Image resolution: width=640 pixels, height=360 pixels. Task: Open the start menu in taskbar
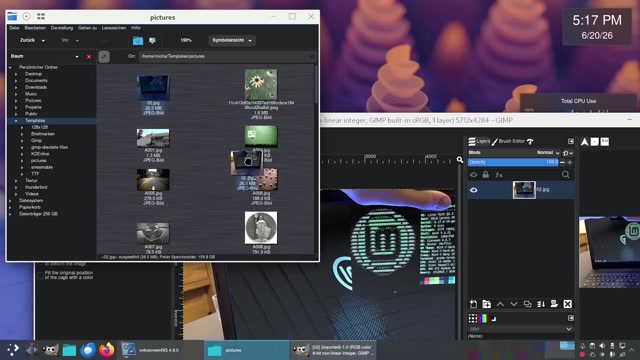click(13, 350)
